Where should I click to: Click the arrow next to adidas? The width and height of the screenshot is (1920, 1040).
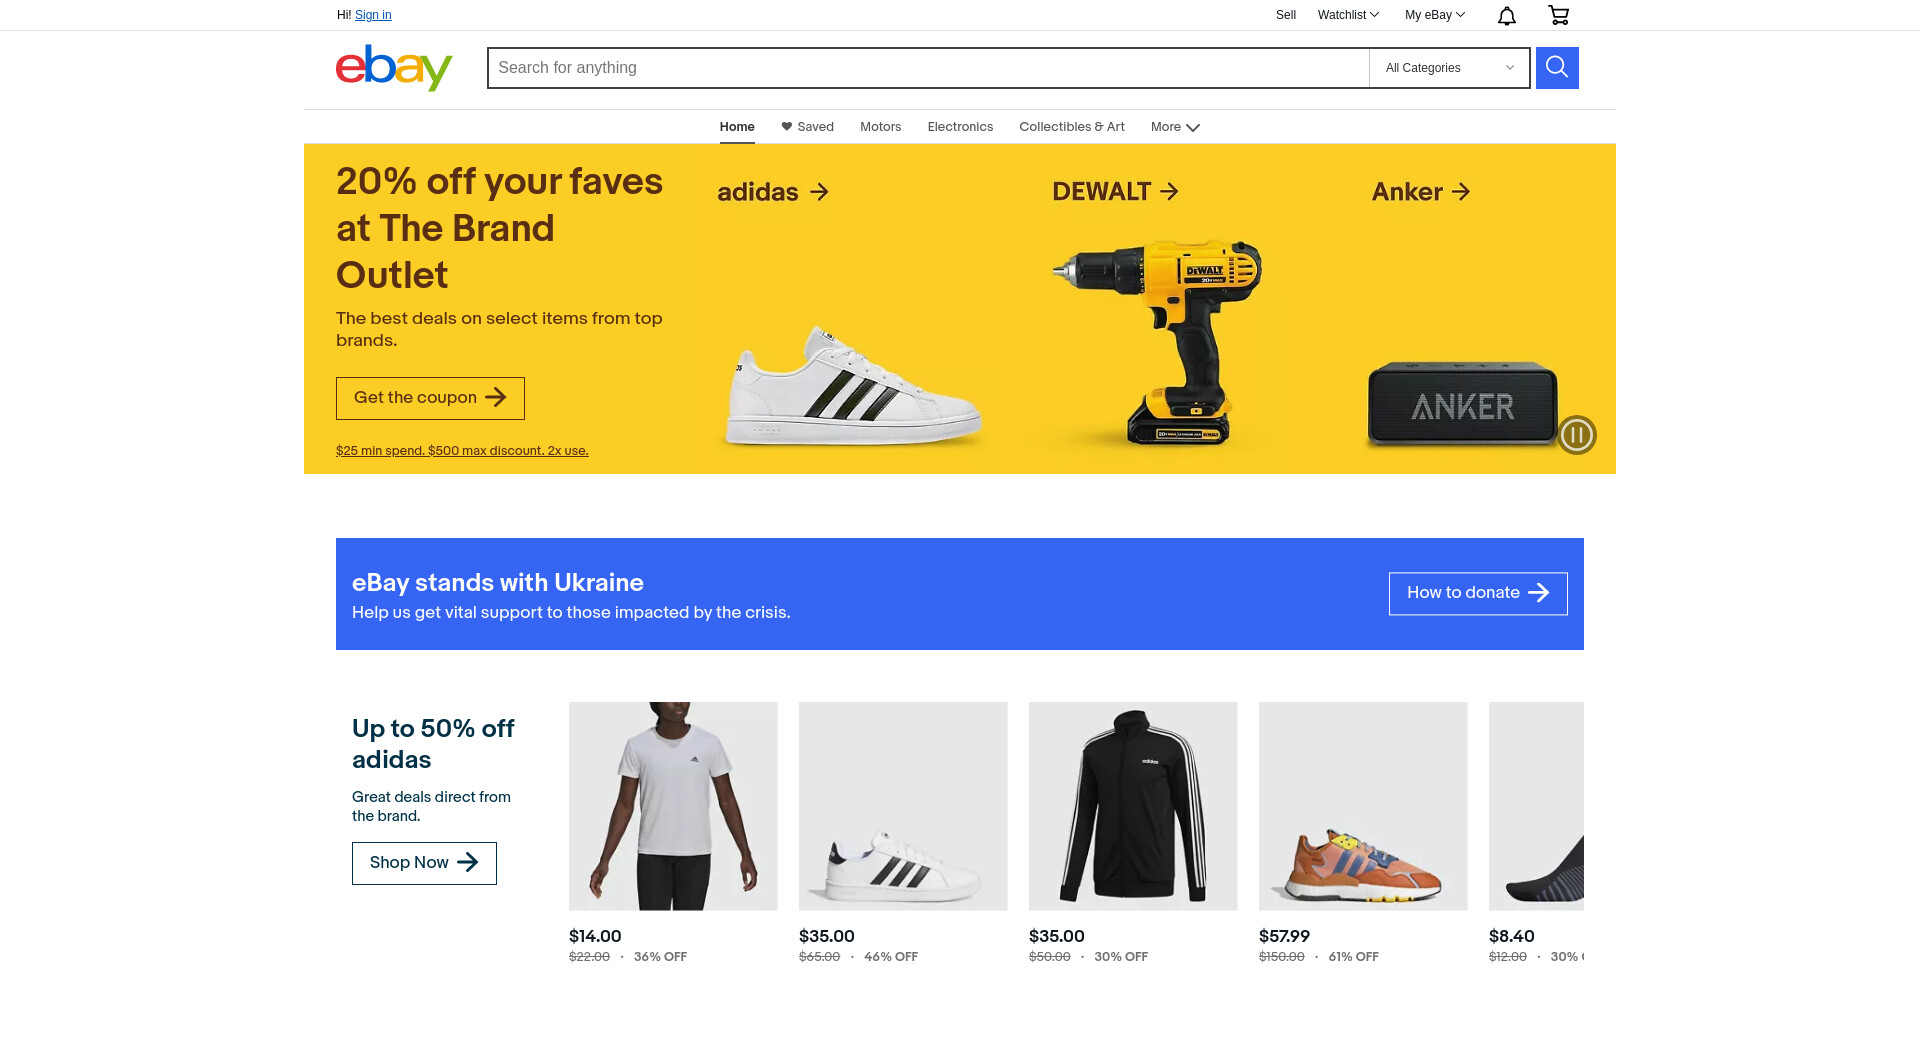tap(819, 192)
